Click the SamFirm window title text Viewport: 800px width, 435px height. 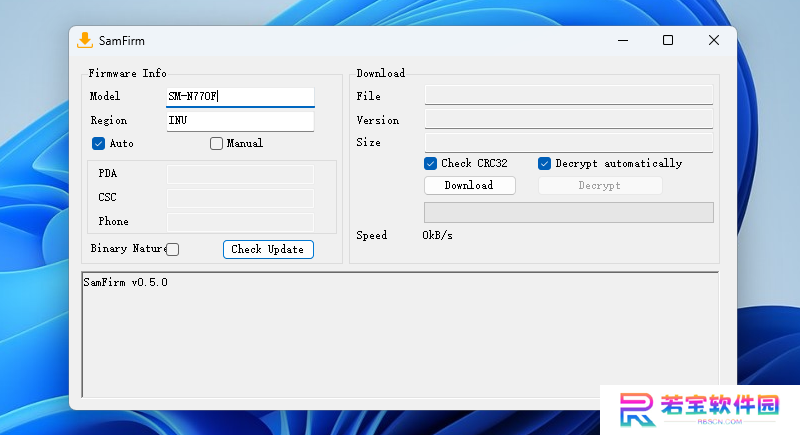click(122, 41)
